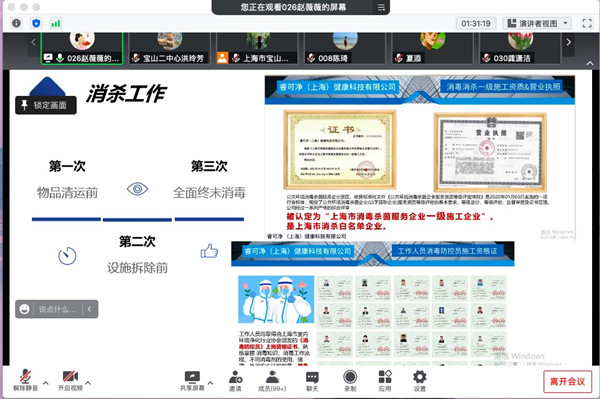Click the 物品清运前 text

[x=67, y=193]
